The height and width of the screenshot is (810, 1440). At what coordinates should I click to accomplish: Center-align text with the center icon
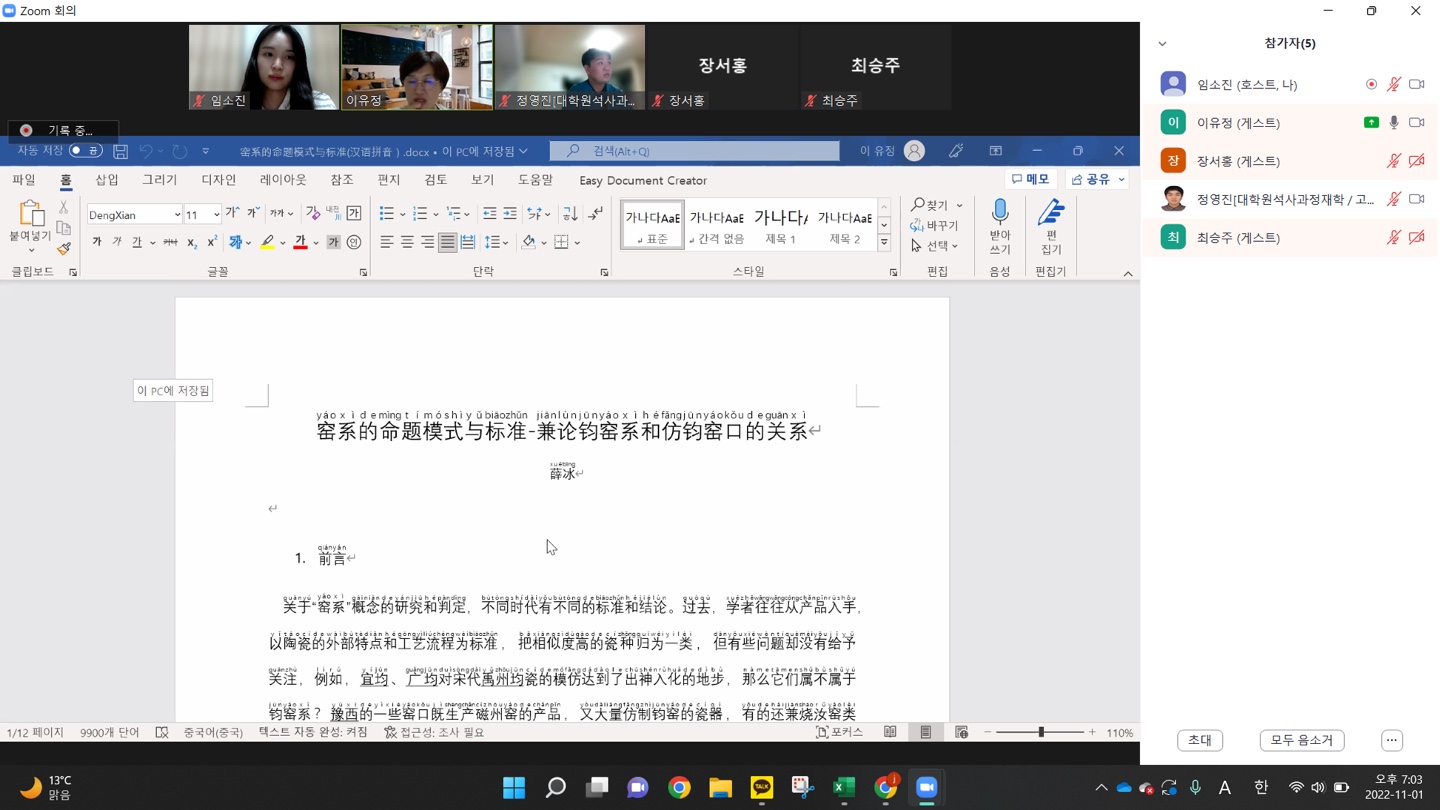(x=407, y=243)
